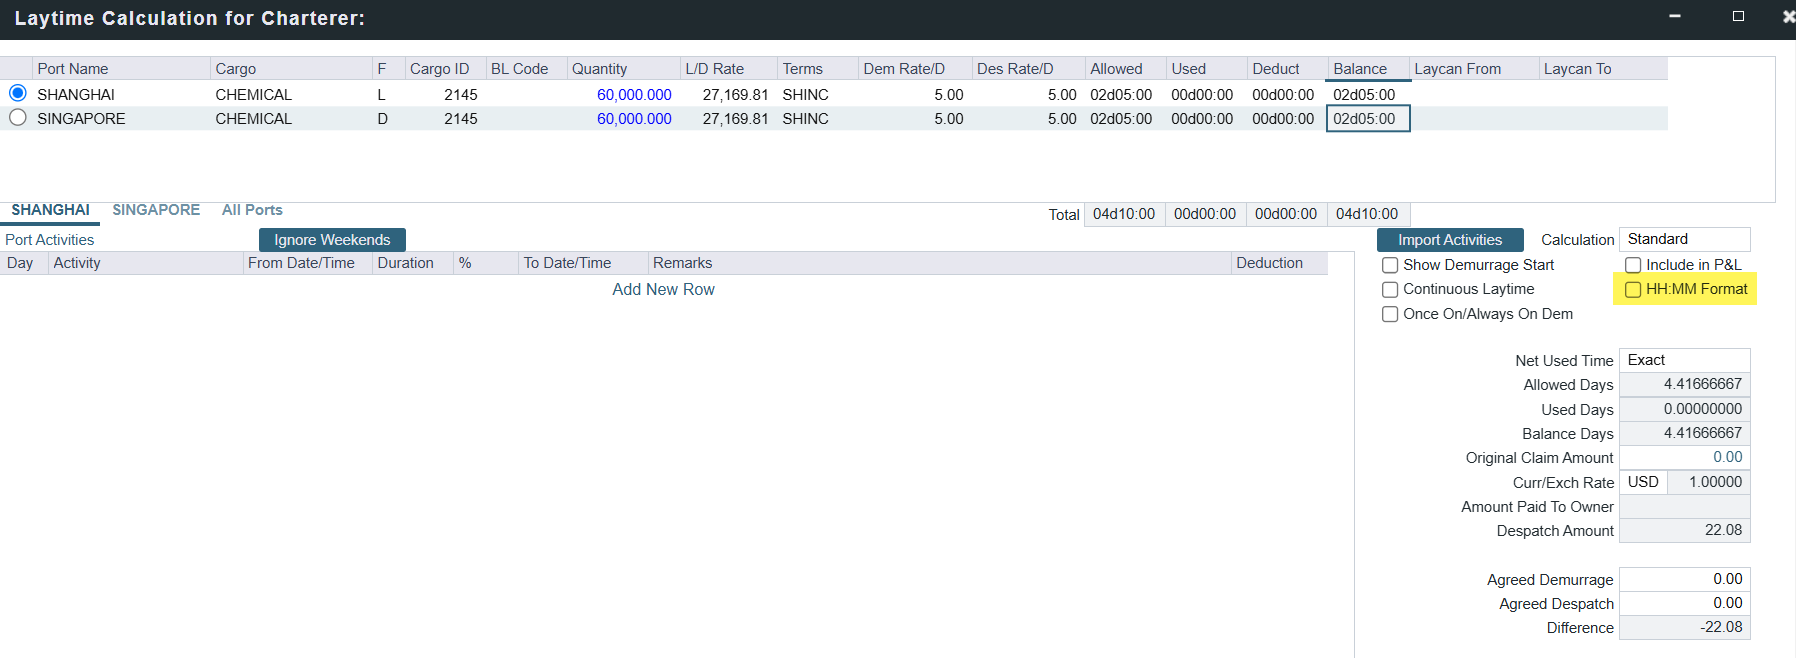Tick the Include in P&L checkbox
The height and width of the screenshot is (658, 1796).
coord(1633,265)
